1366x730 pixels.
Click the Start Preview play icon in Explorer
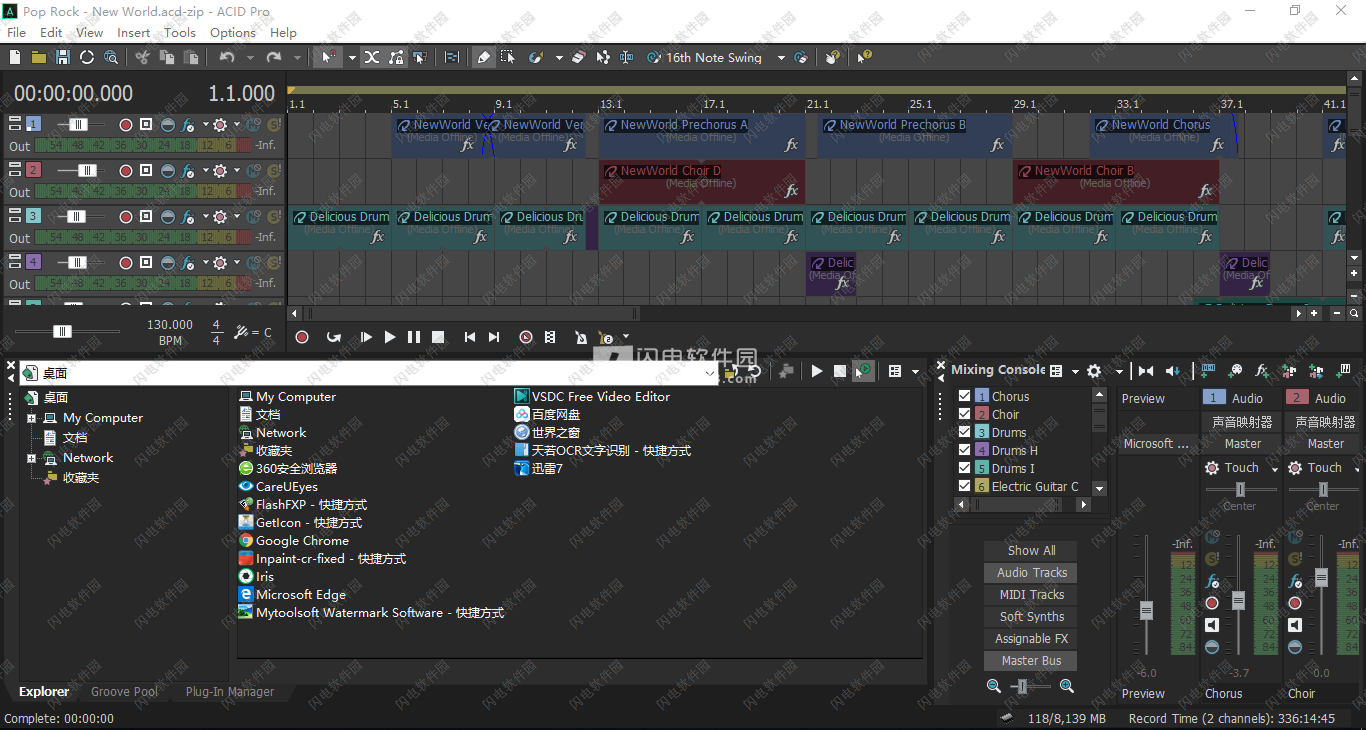pos(817,371)
